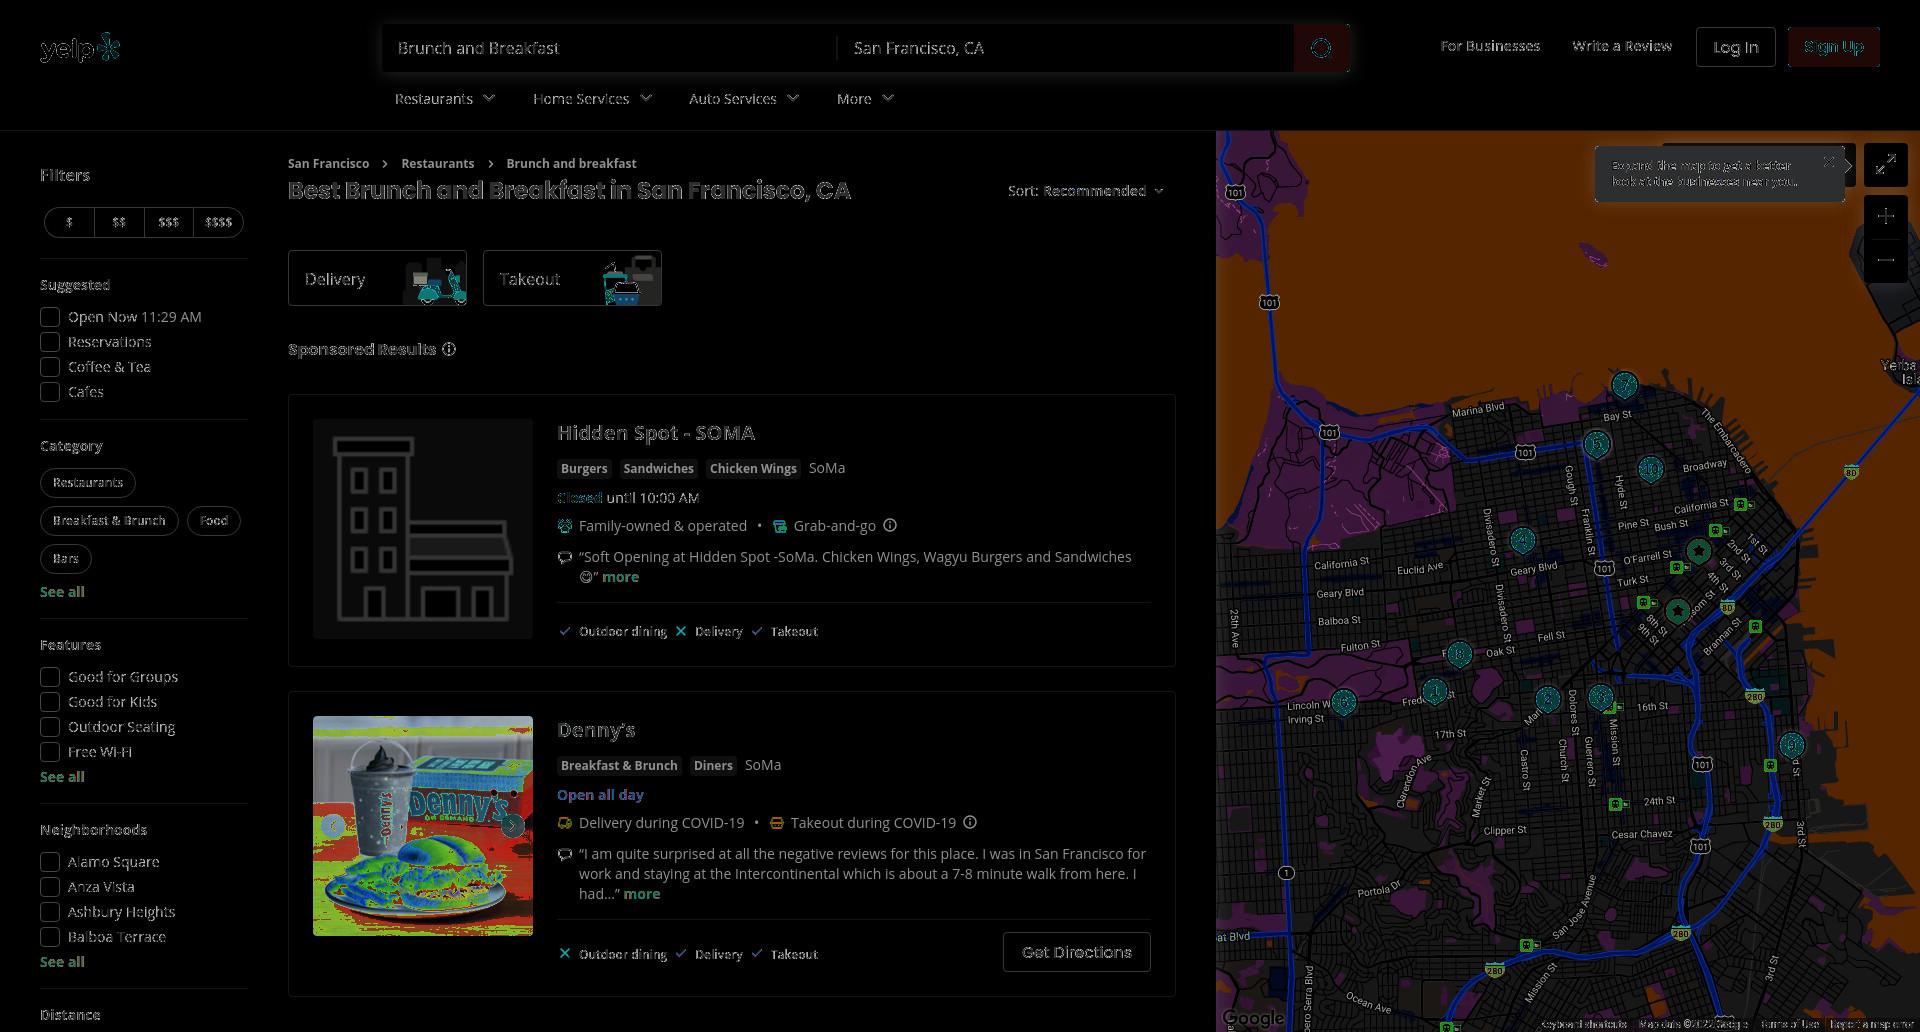Screen dimensions: 1920x1032
Task: Check Good for Kids filter
Action: click(x=50, y=702)
